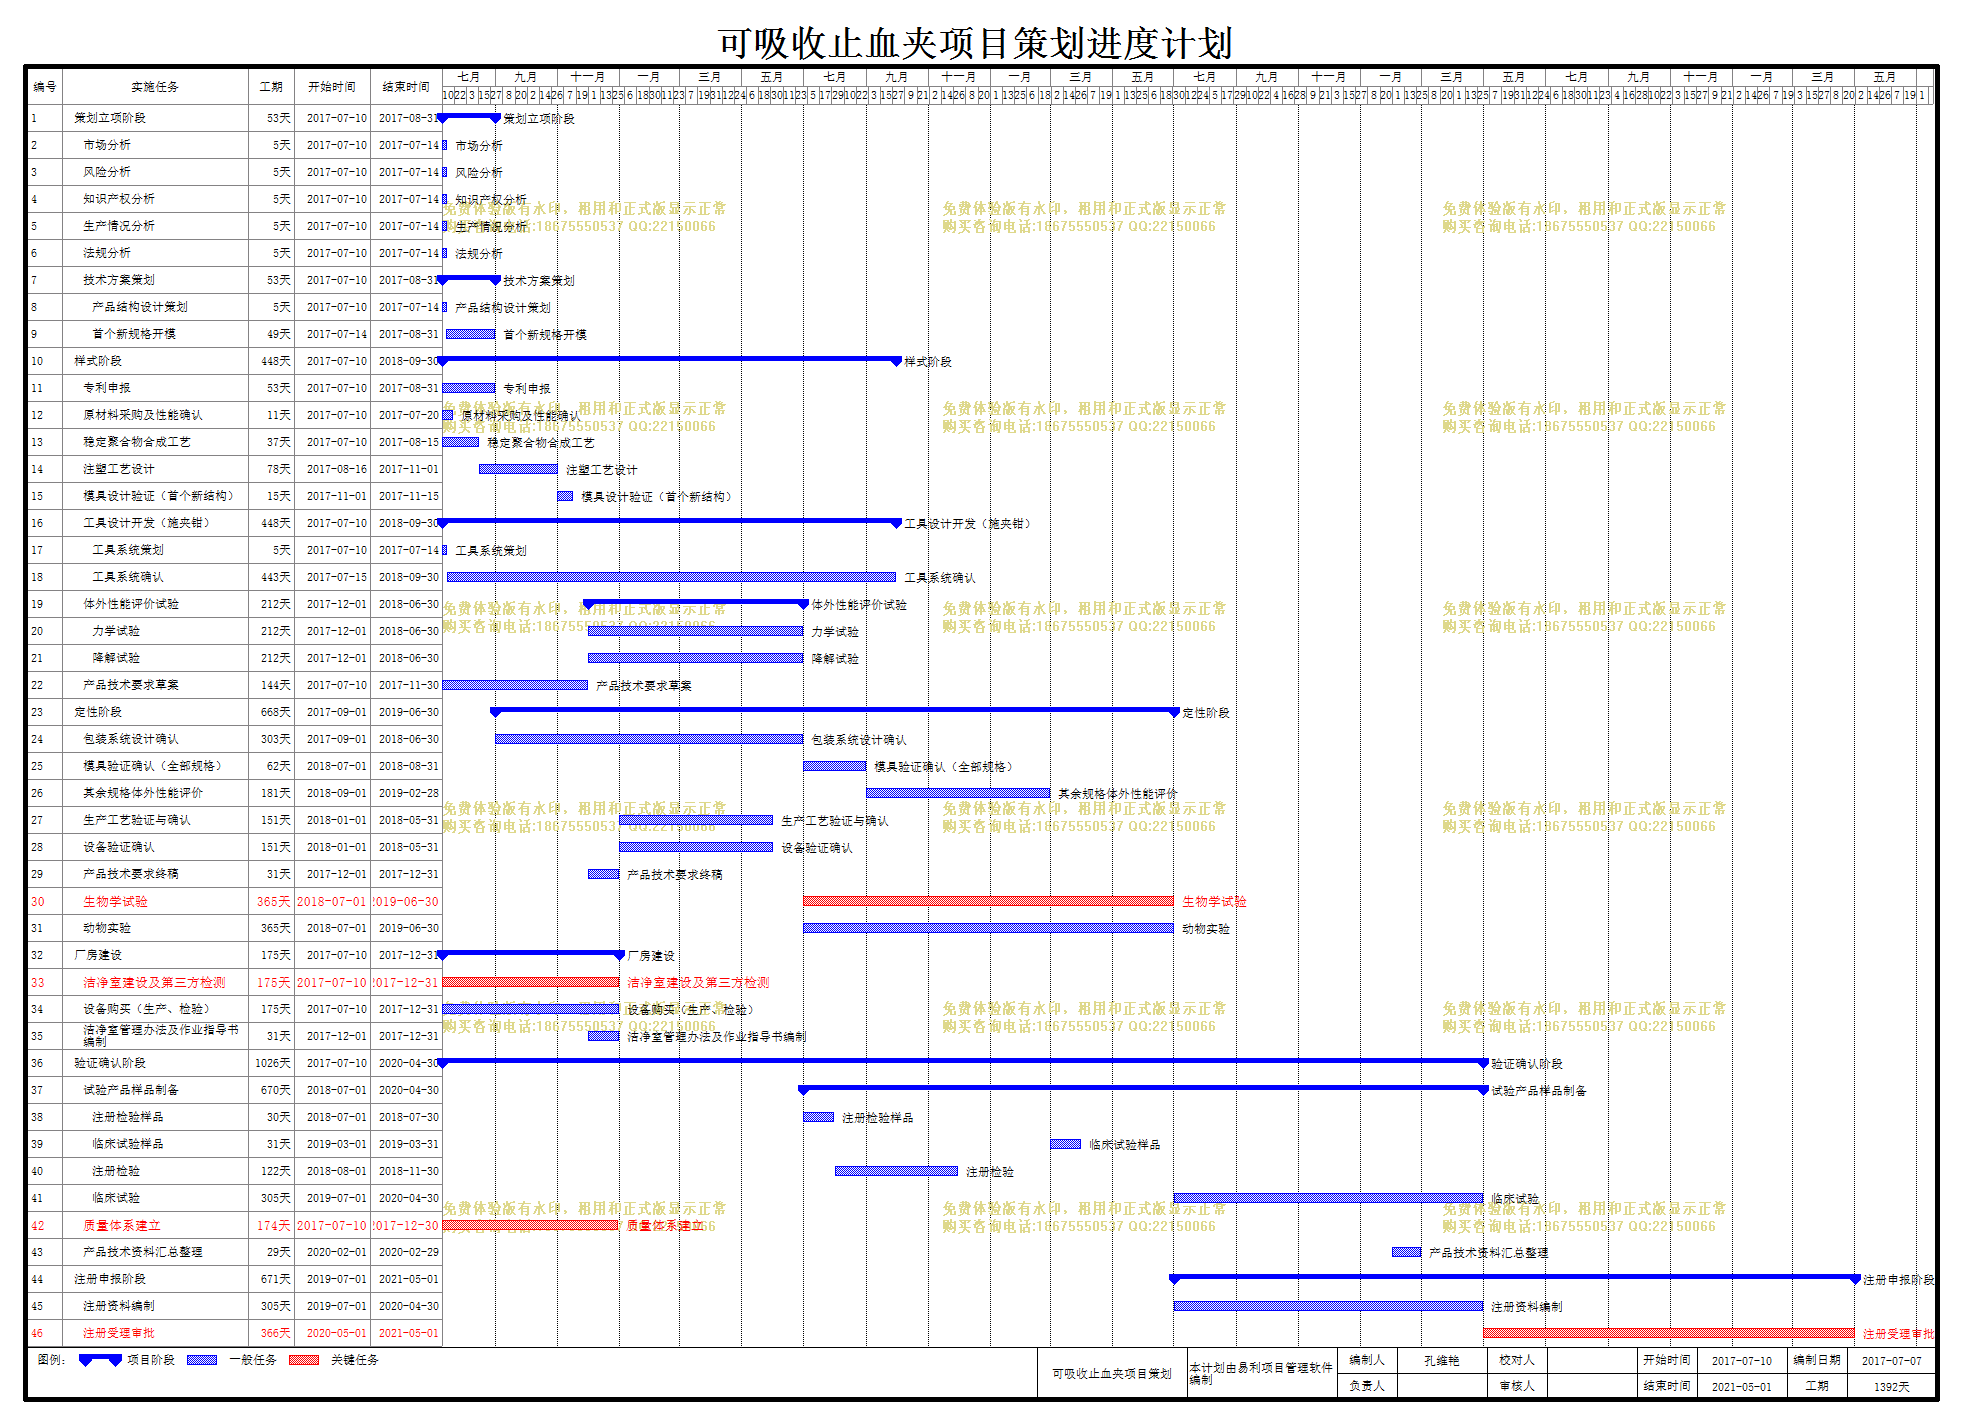Click the 力学试验 bar label in chart
The image size is (1961, 1423).
(835, 632)
